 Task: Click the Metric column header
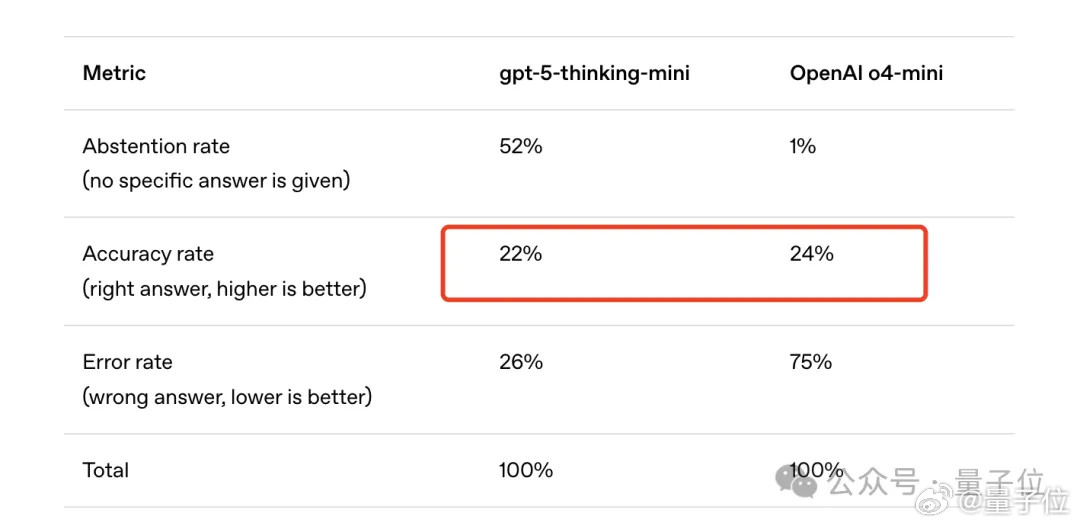click(x=114, y=73)
